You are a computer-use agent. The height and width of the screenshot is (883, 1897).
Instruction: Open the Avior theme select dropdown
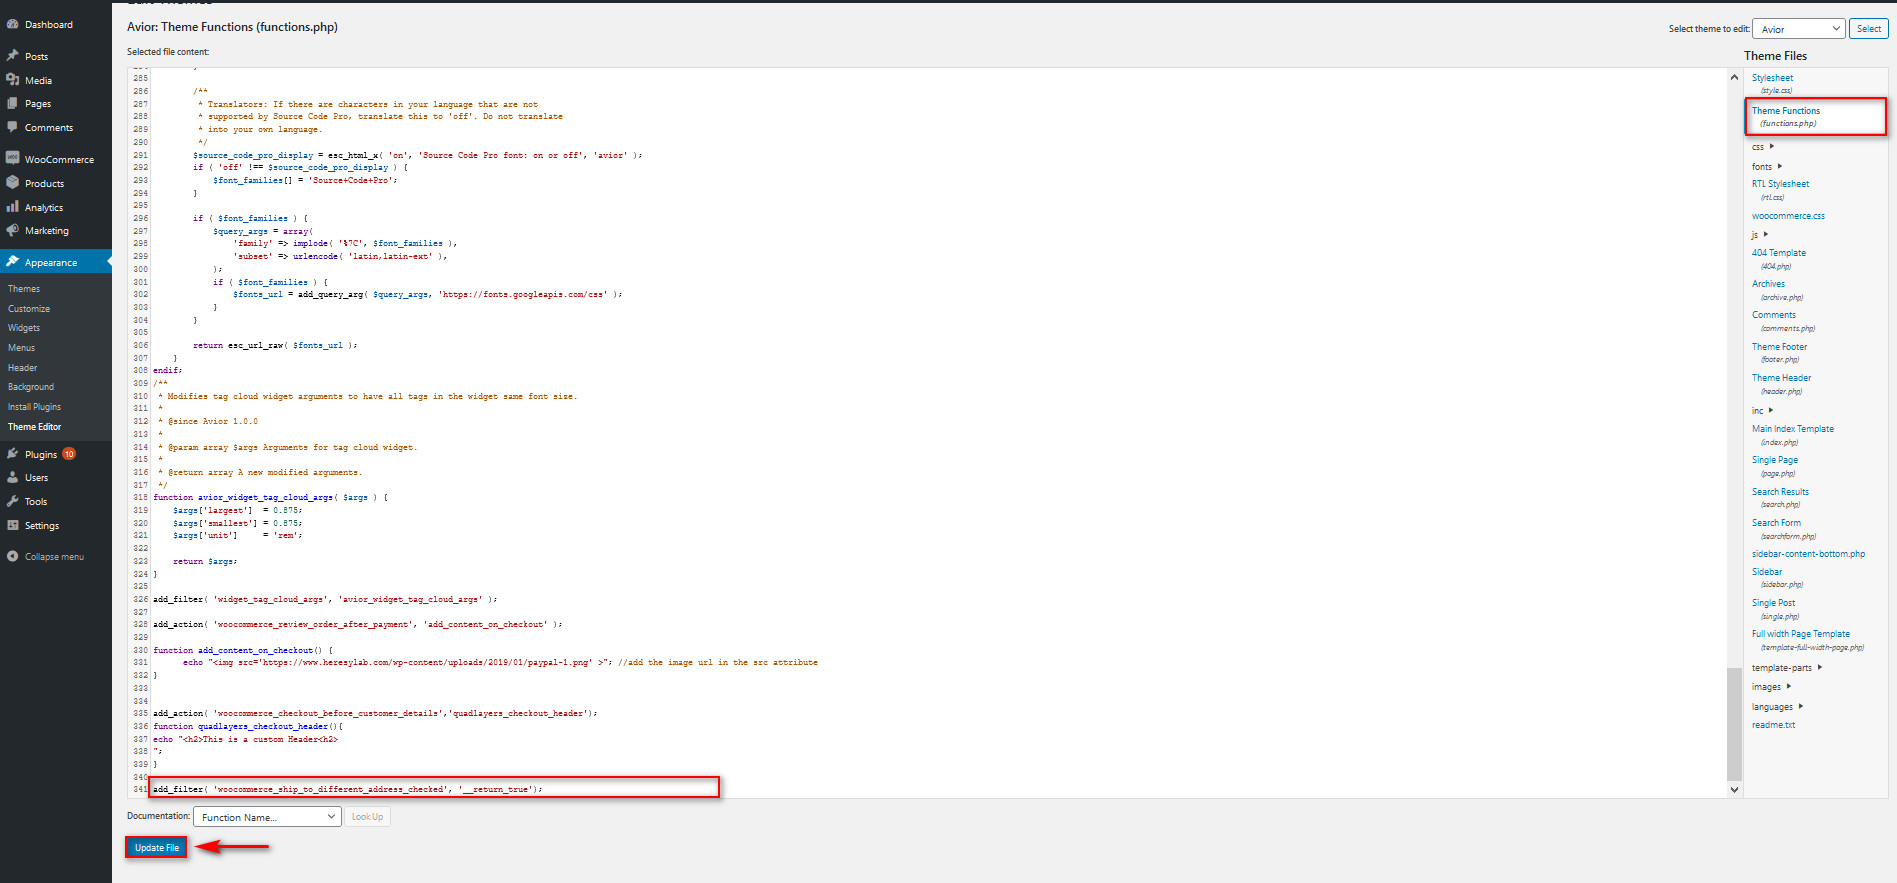coord(1798,29)
